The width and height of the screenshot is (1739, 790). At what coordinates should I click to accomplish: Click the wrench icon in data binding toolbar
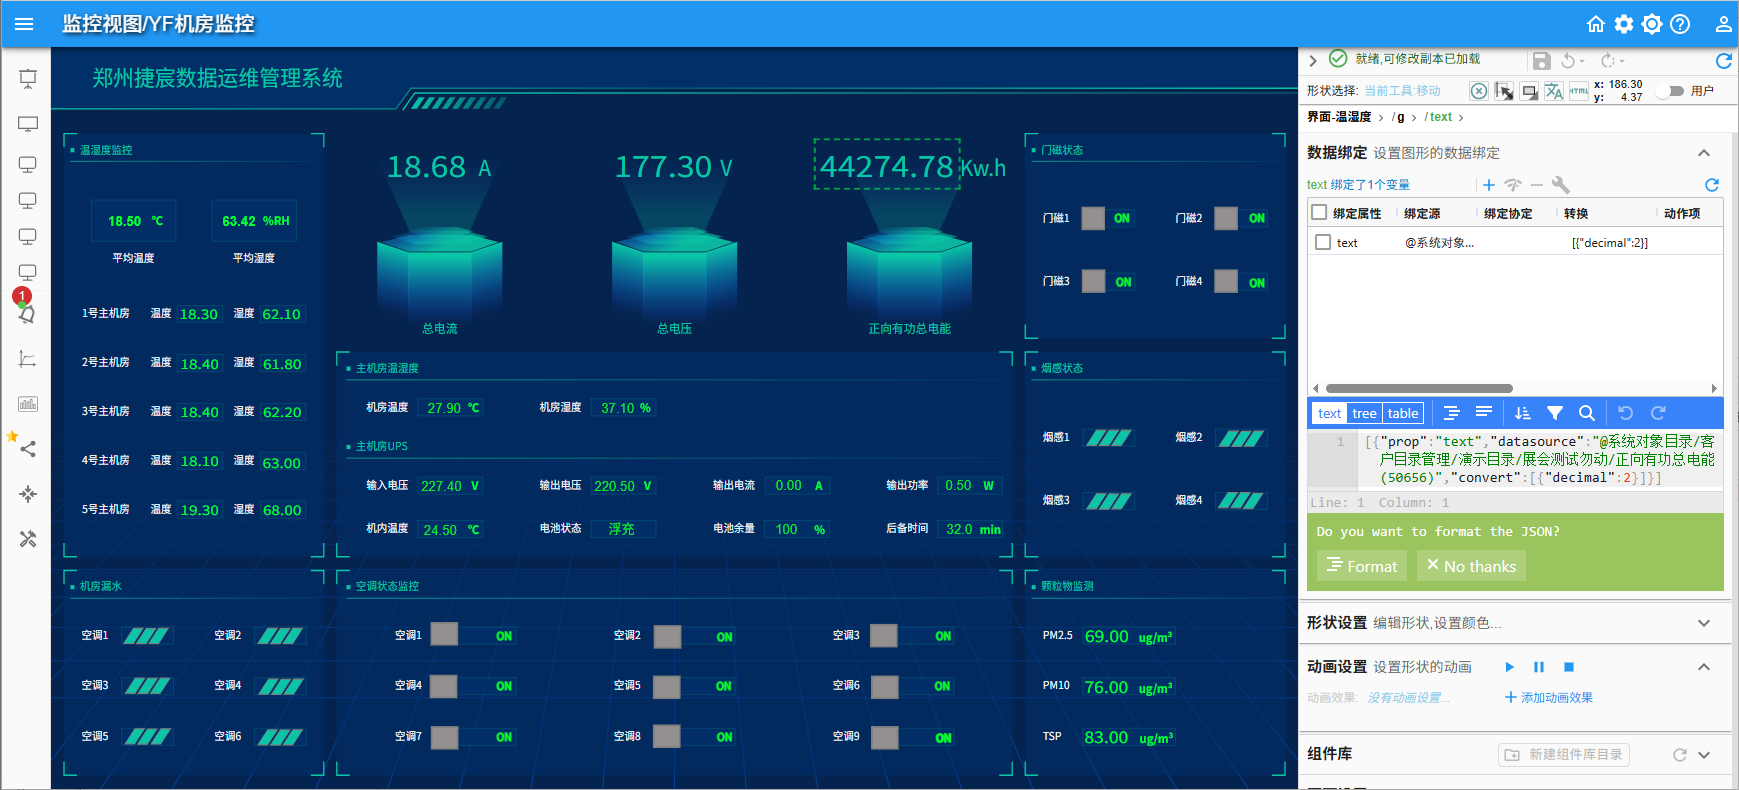(1560, 185)
